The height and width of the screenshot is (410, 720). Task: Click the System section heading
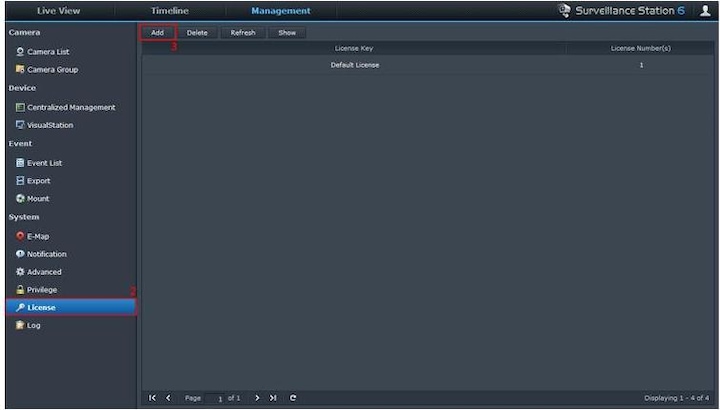tap(24, 217)
